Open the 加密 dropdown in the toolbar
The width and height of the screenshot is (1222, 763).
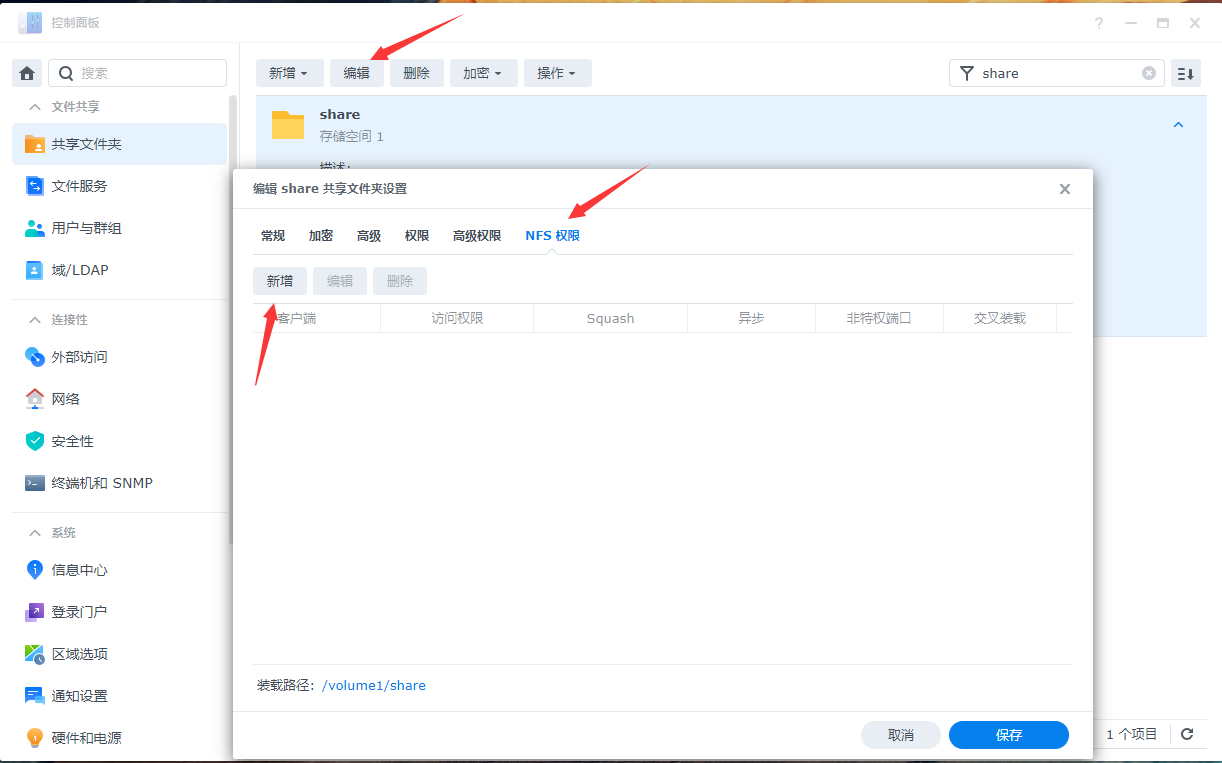pos(483,73)
